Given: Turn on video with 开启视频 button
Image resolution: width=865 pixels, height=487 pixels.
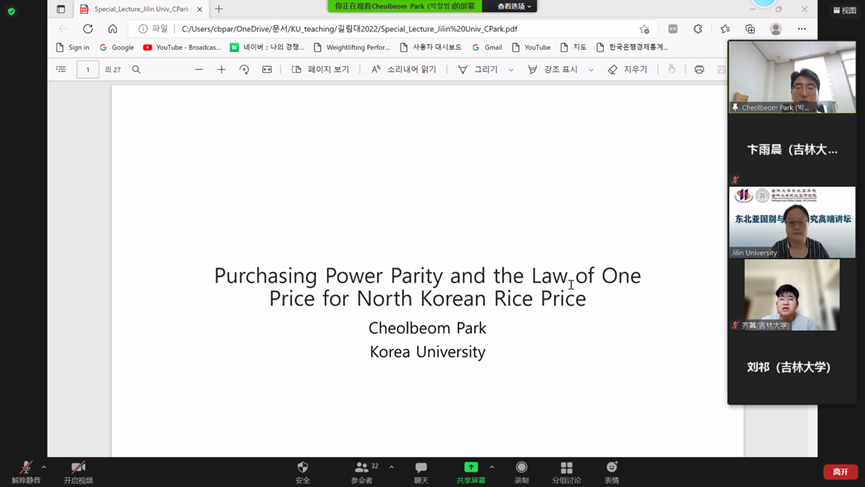Looking at the screenshot, I should (78, 468).
